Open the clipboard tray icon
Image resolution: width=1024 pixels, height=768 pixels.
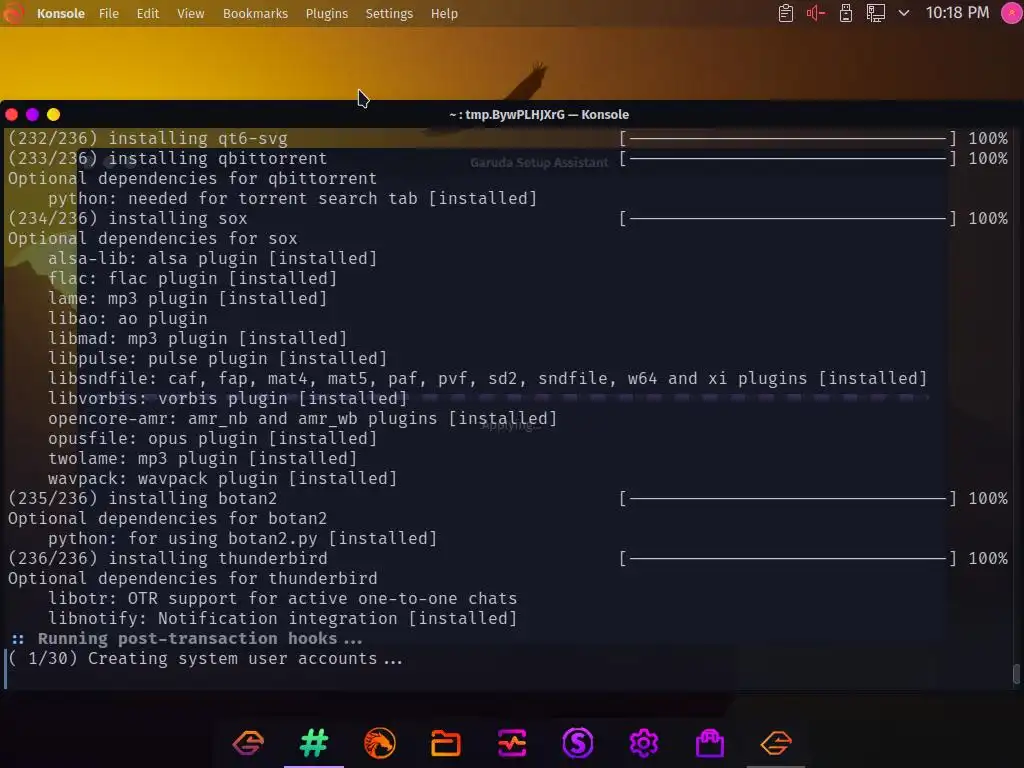[x=786, y=13]
